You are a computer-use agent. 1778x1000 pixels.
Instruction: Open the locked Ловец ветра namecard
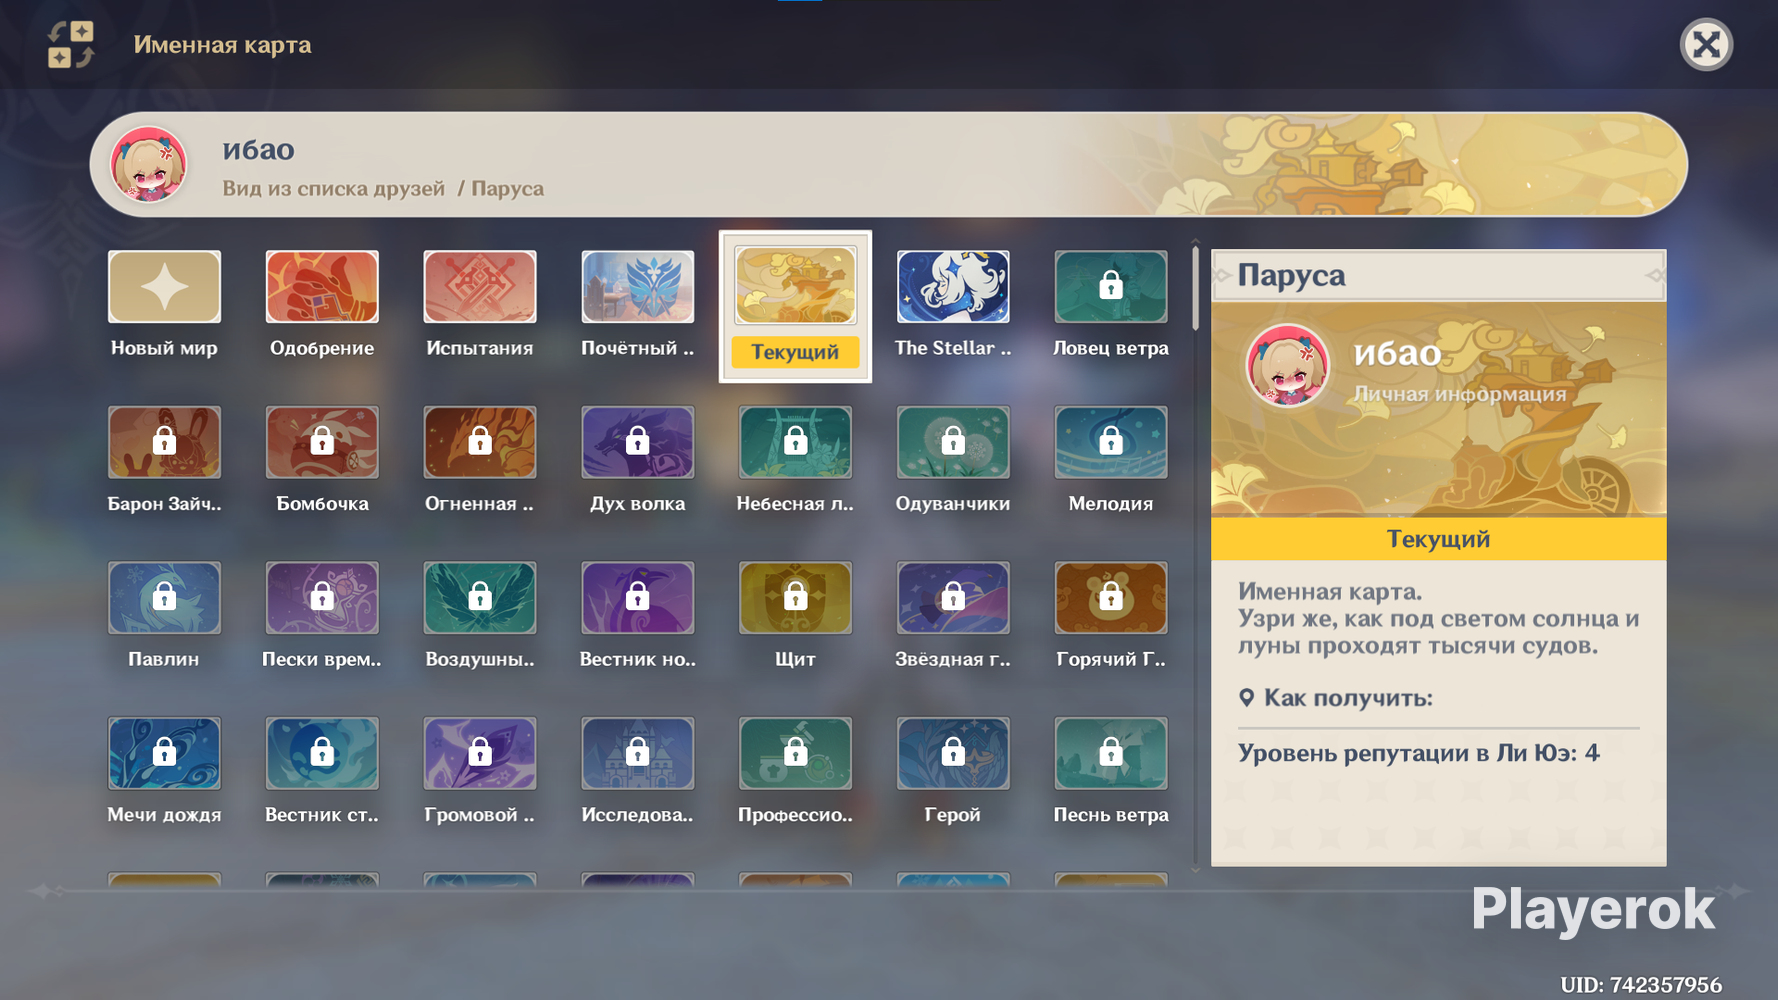click(x=1111, y=287)
